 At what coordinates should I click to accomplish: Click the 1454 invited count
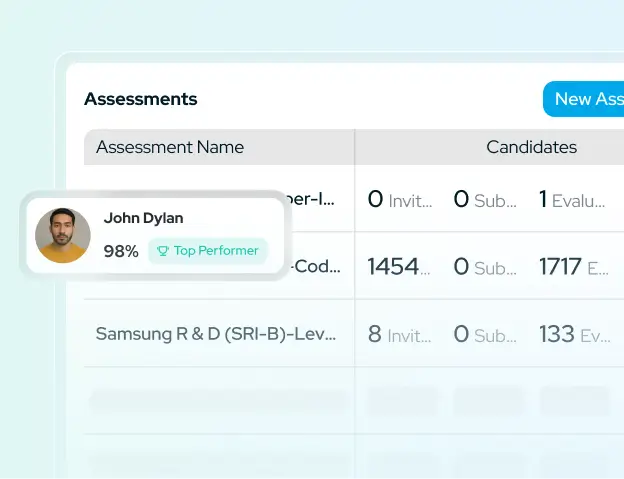[398, 267]
